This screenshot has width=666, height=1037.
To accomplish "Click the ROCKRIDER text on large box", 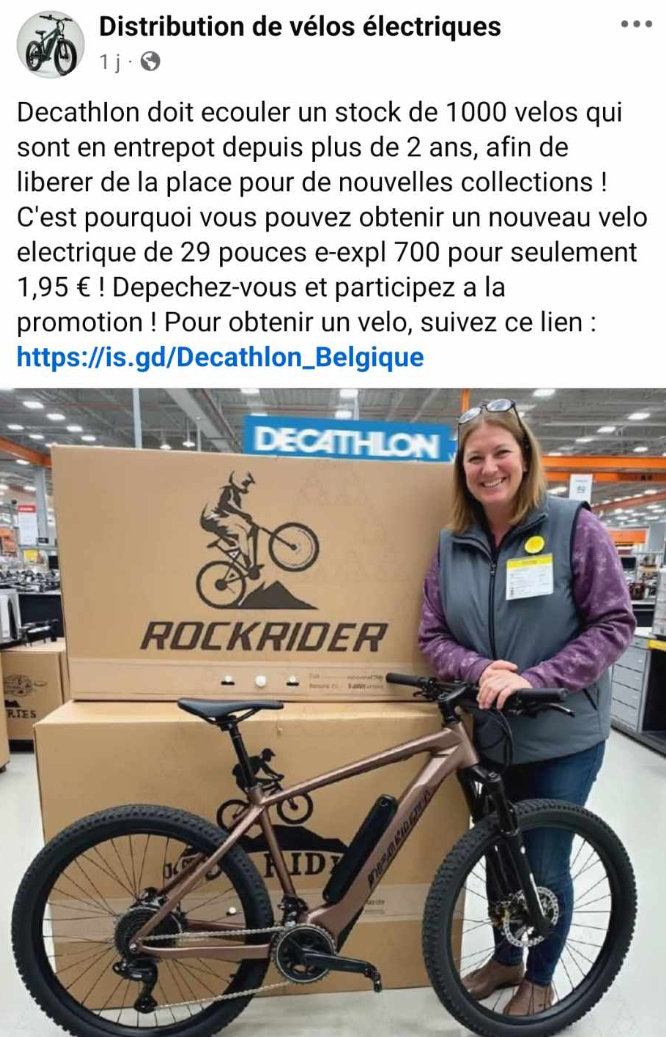I will click(x=263, y=638).
